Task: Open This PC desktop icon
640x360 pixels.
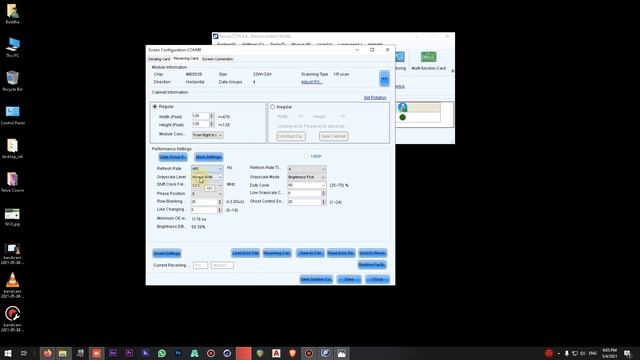Action: click(x=12, y=47)
